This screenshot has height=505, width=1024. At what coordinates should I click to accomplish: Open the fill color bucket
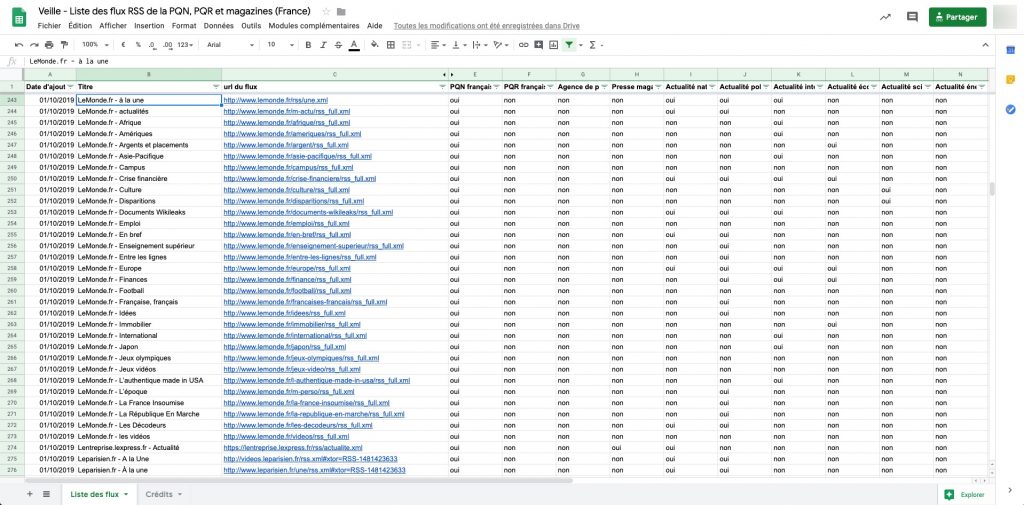tap(374, 45)
